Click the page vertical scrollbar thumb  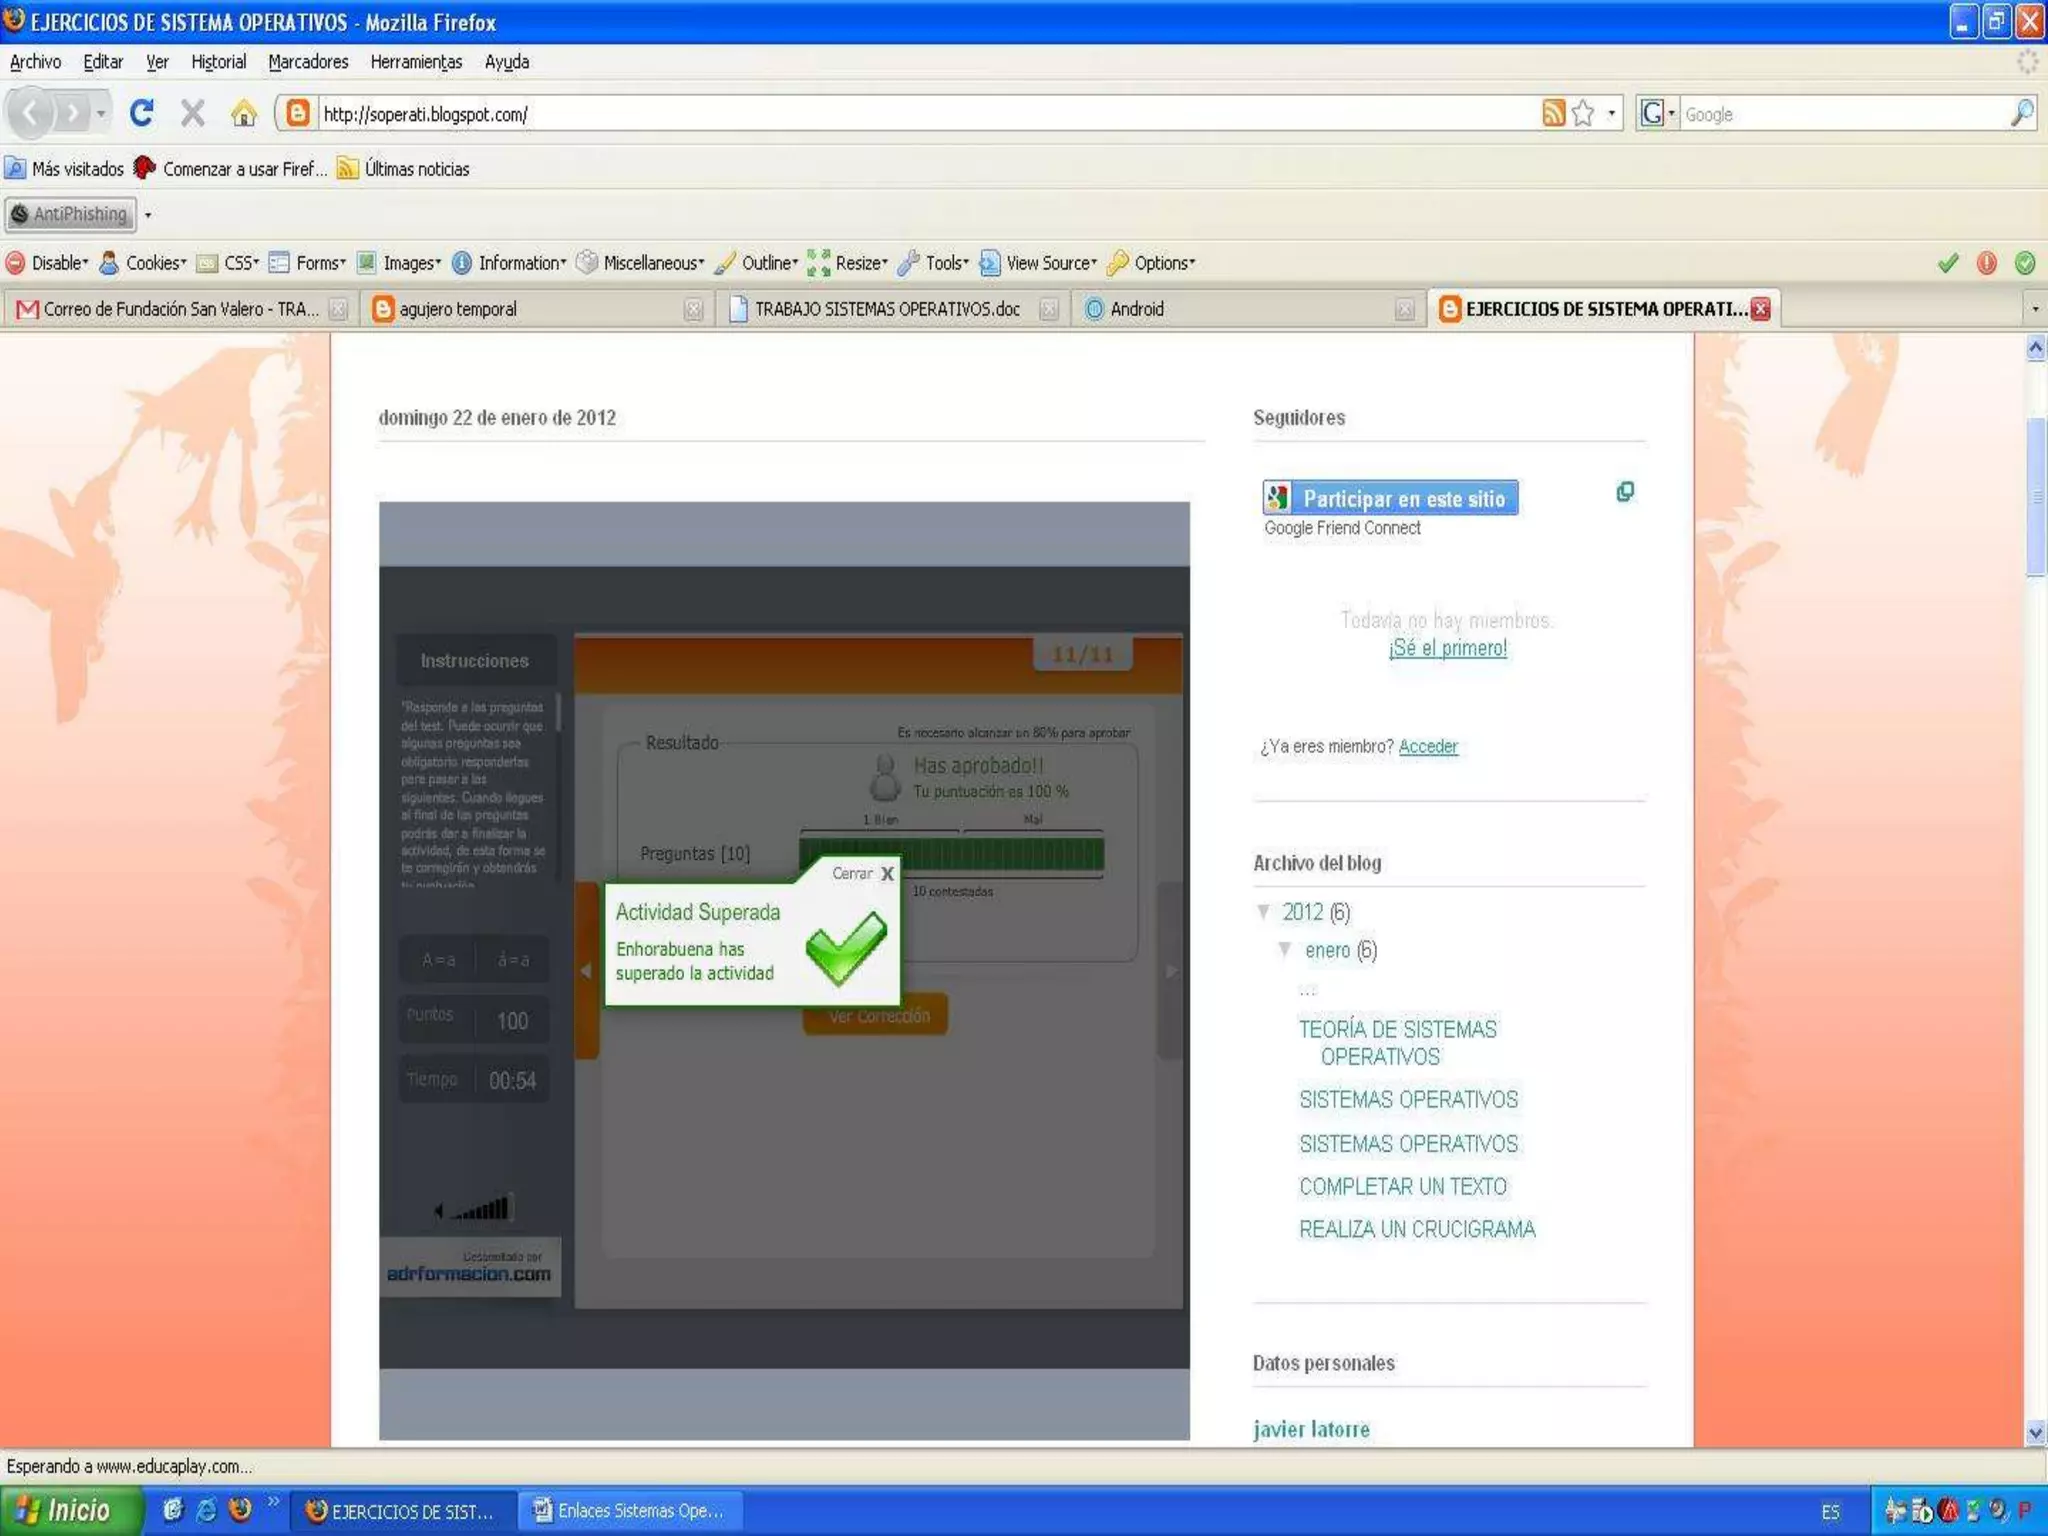(2035, 495)
